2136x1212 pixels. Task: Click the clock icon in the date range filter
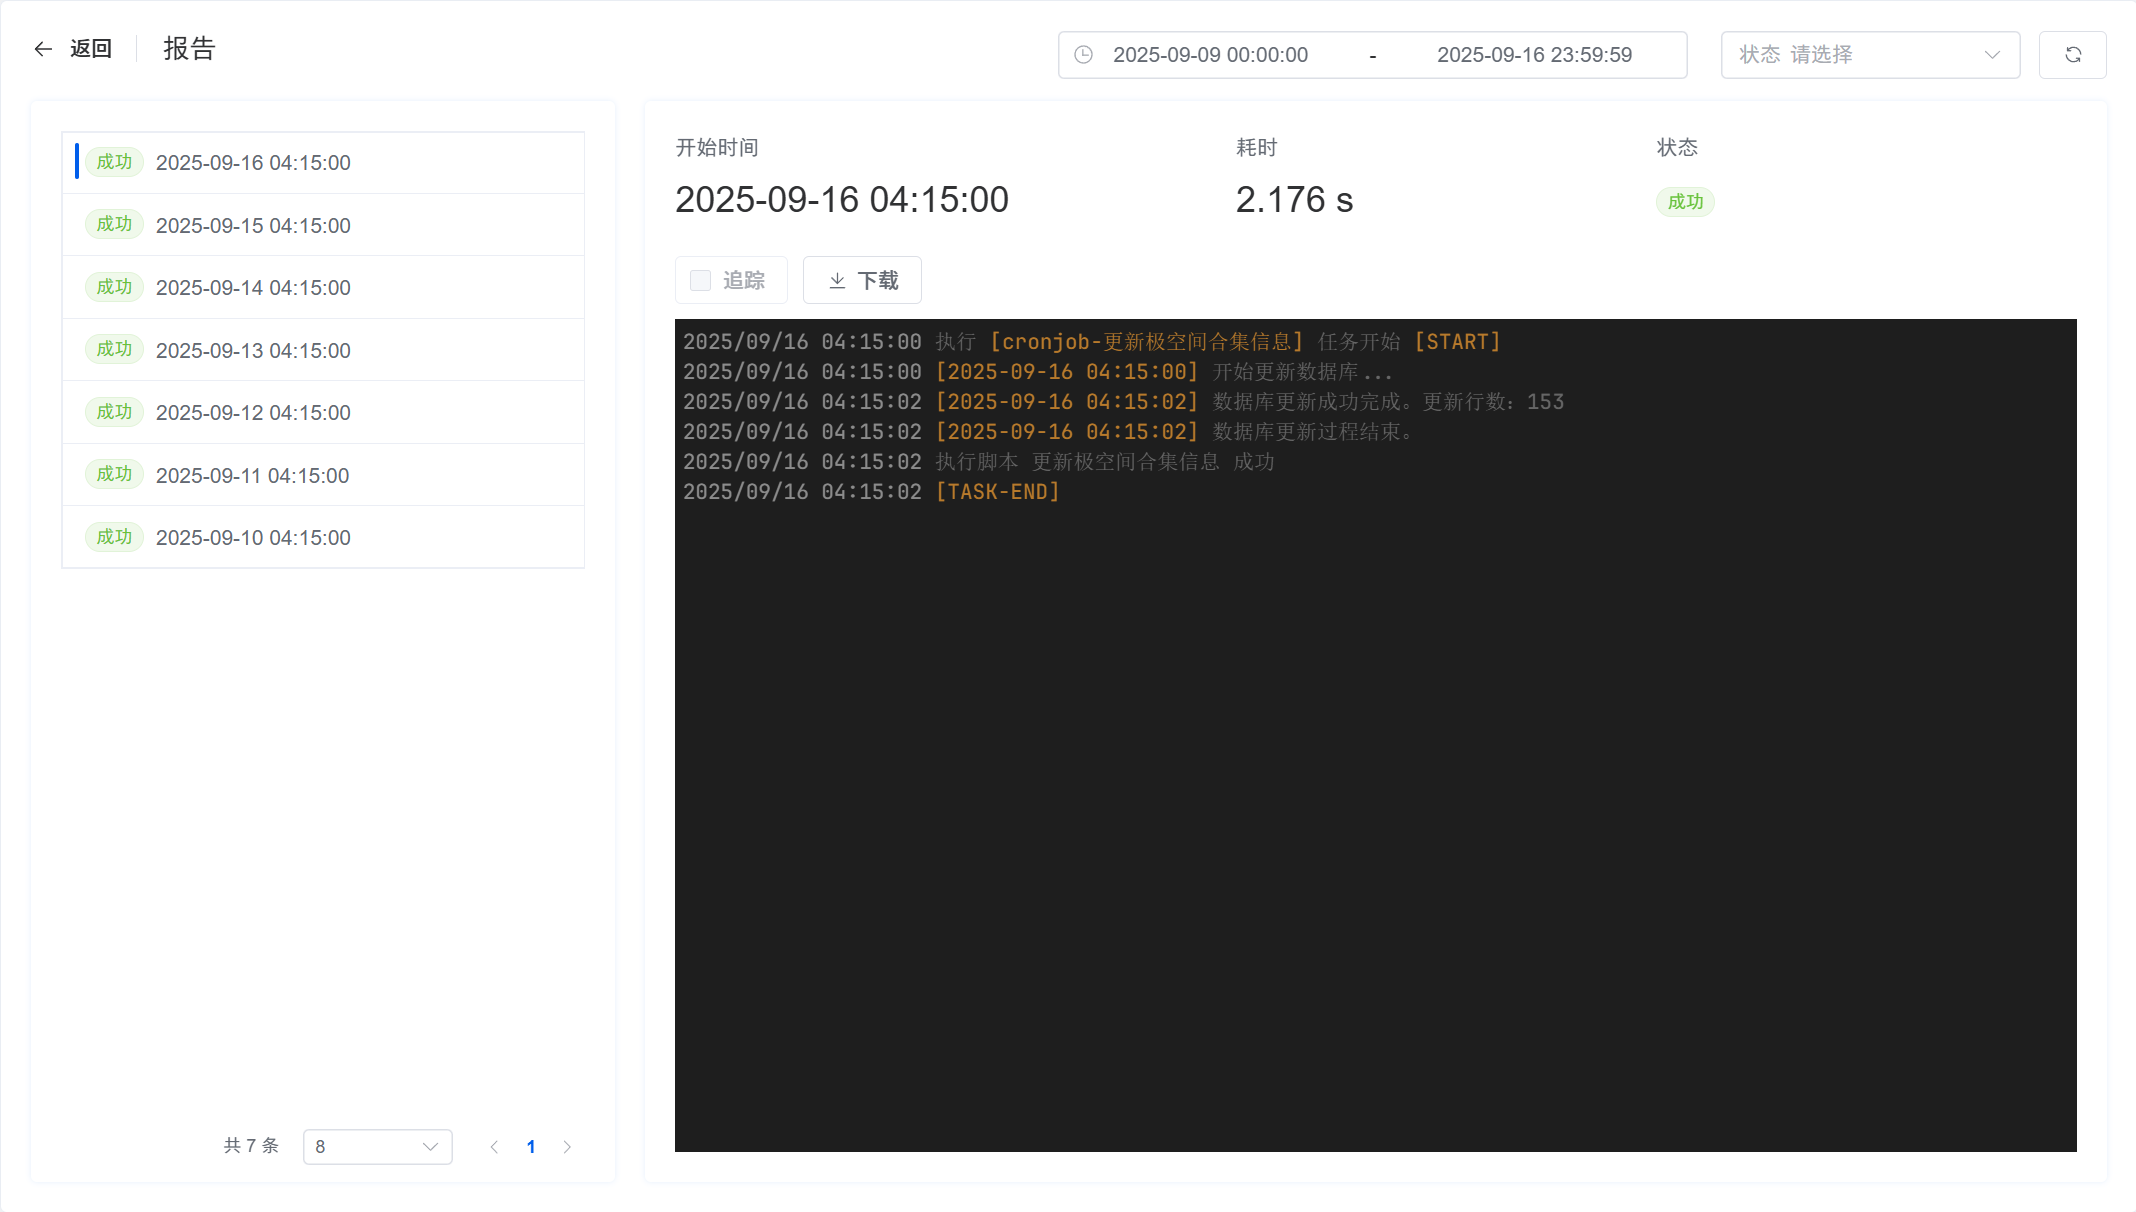pos(1084,55)
